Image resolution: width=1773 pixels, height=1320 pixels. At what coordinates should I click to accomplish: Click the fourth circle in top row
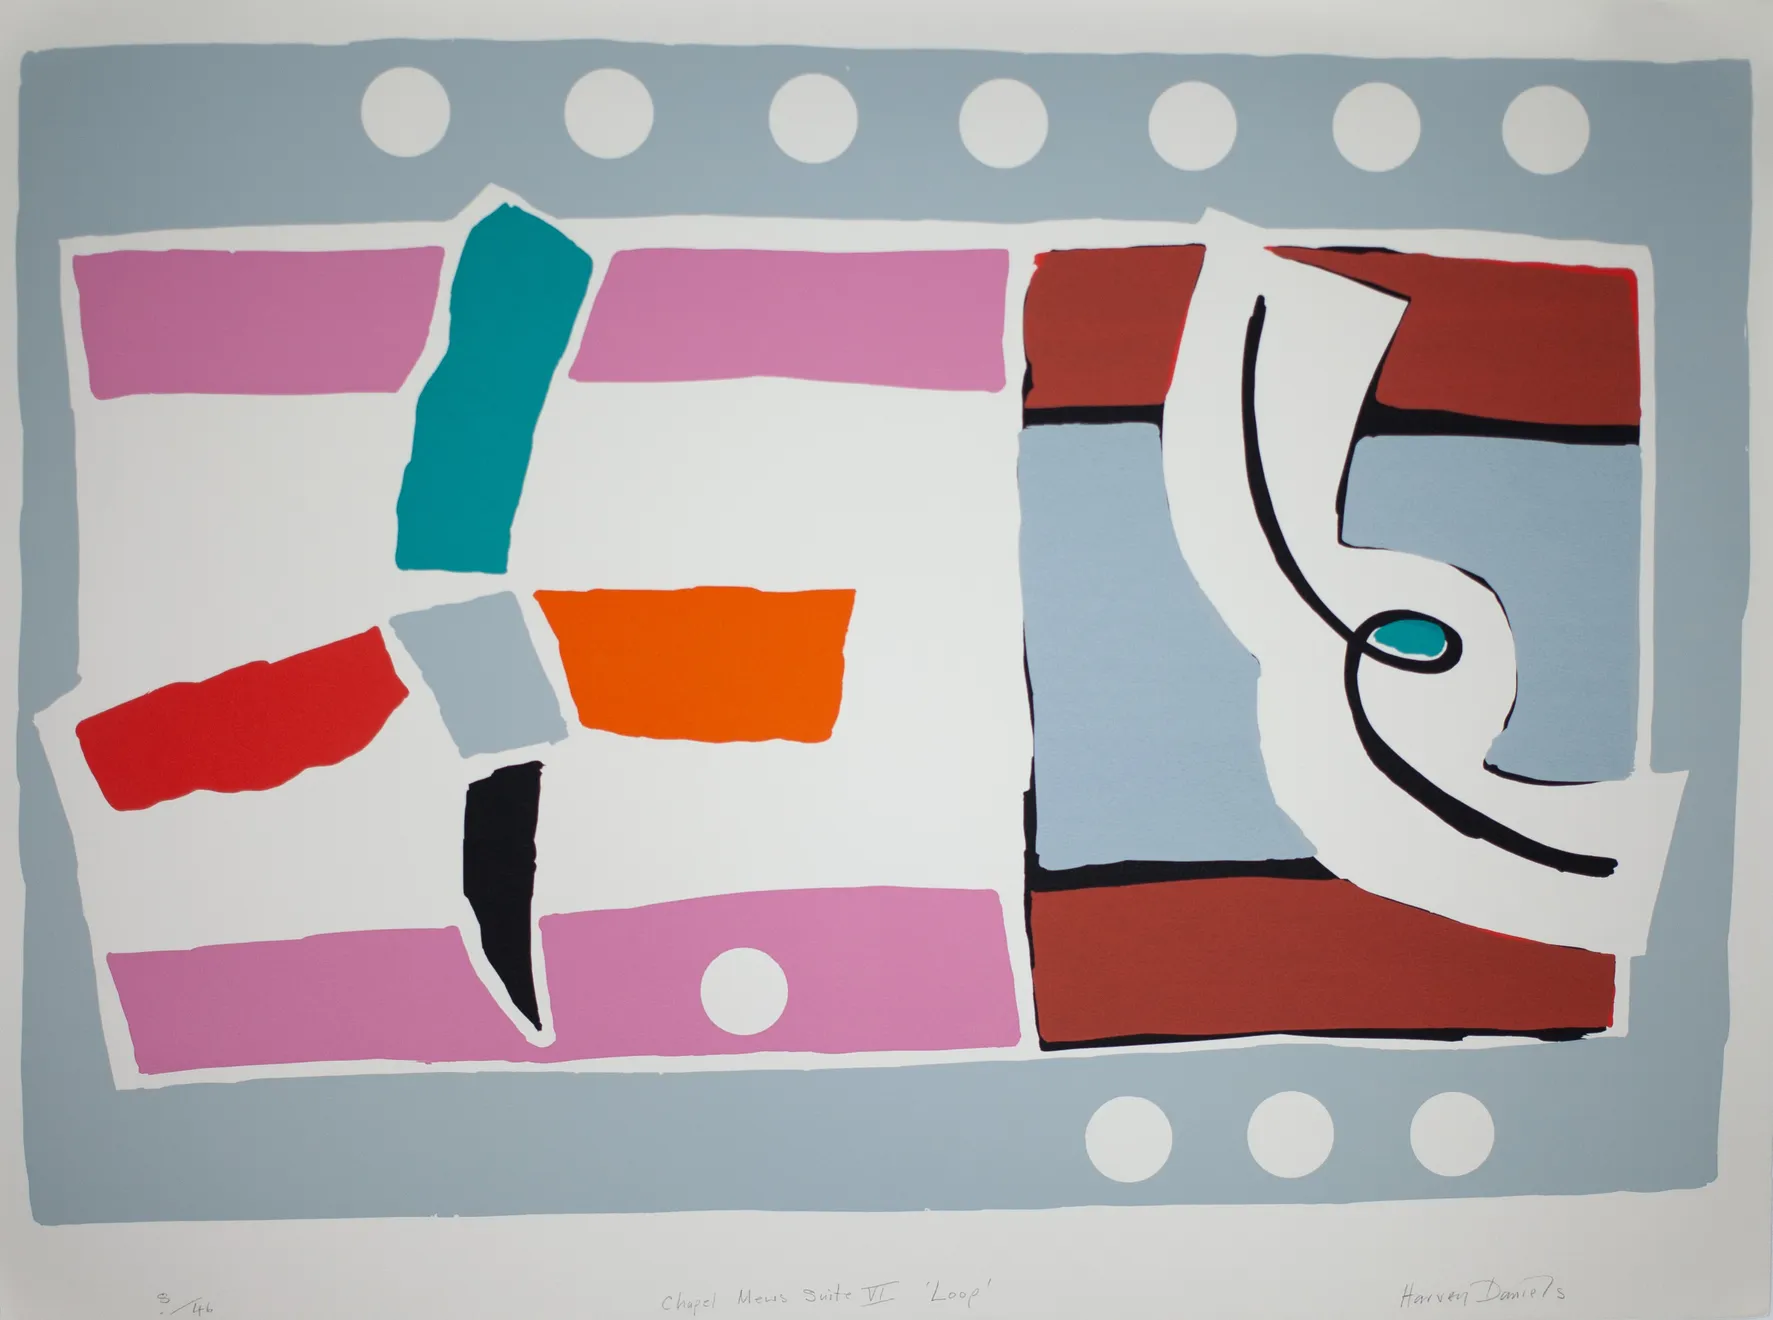click(x=1003, y=124)
